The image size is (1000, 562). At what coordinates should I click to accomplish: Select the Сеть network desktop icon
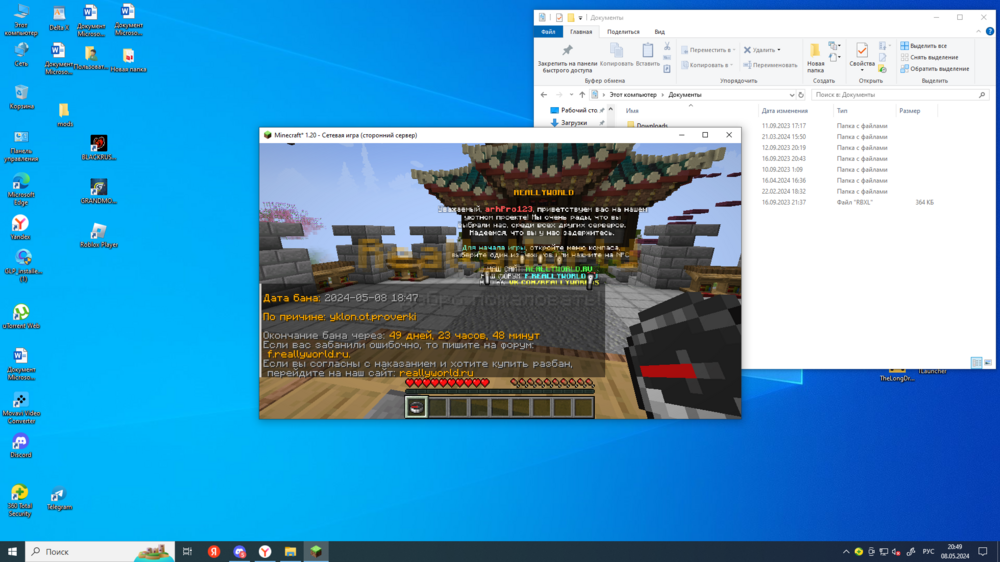[21, 55]
